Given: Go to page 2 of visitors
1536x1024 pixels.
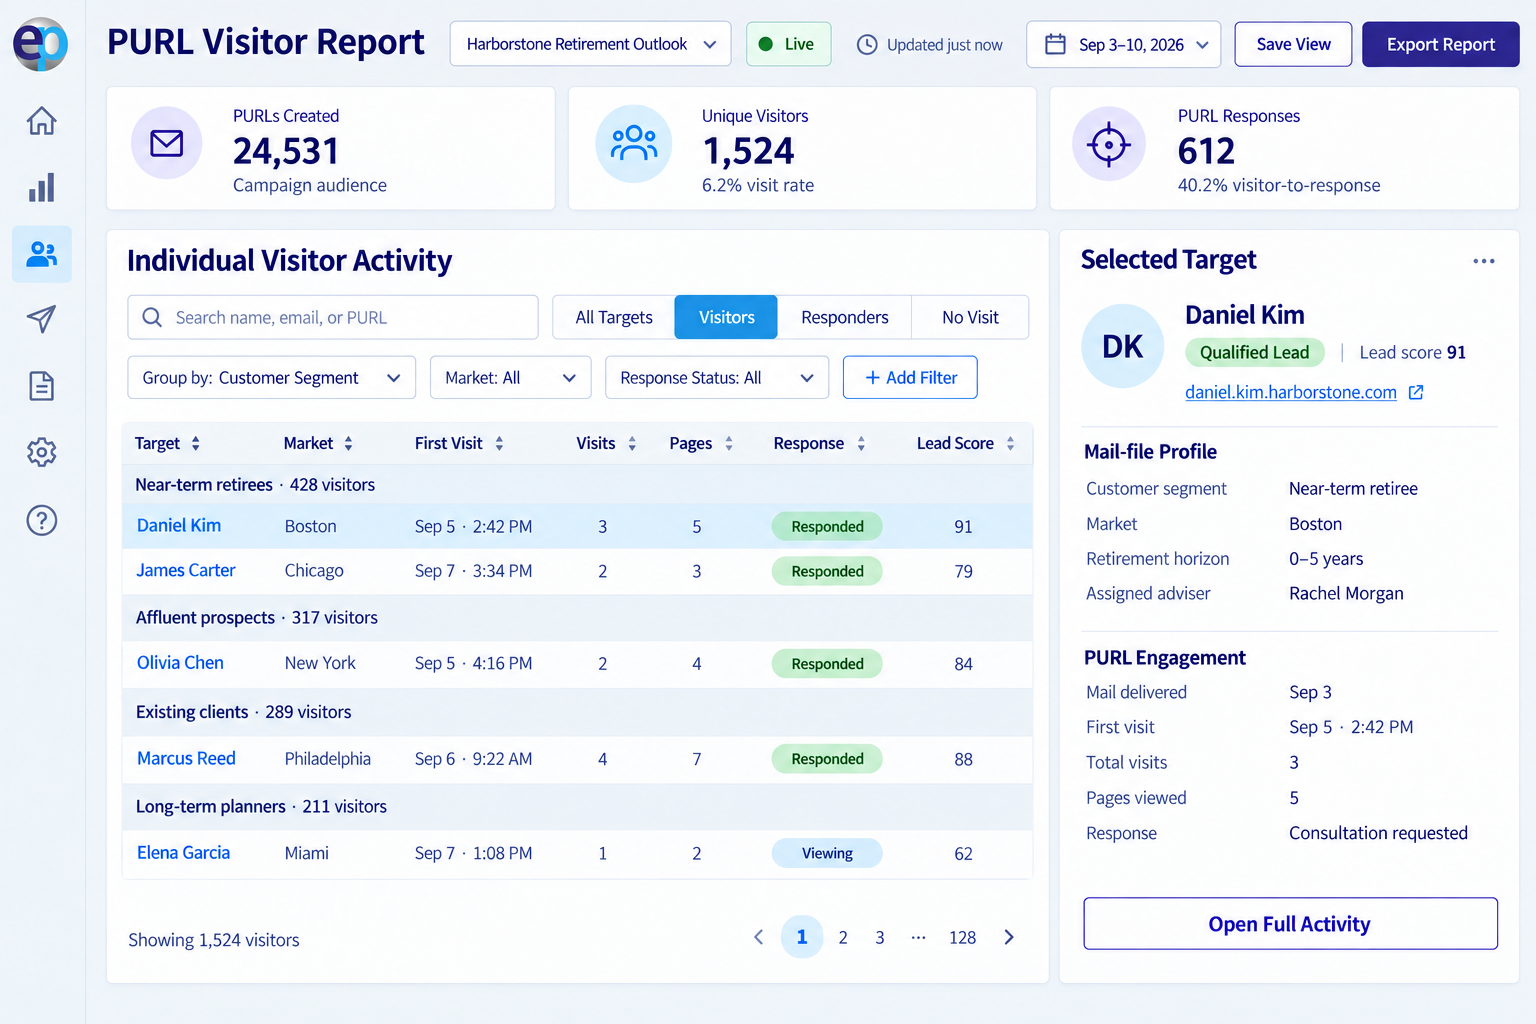Looking at the screenshot, I should [843, 937].
